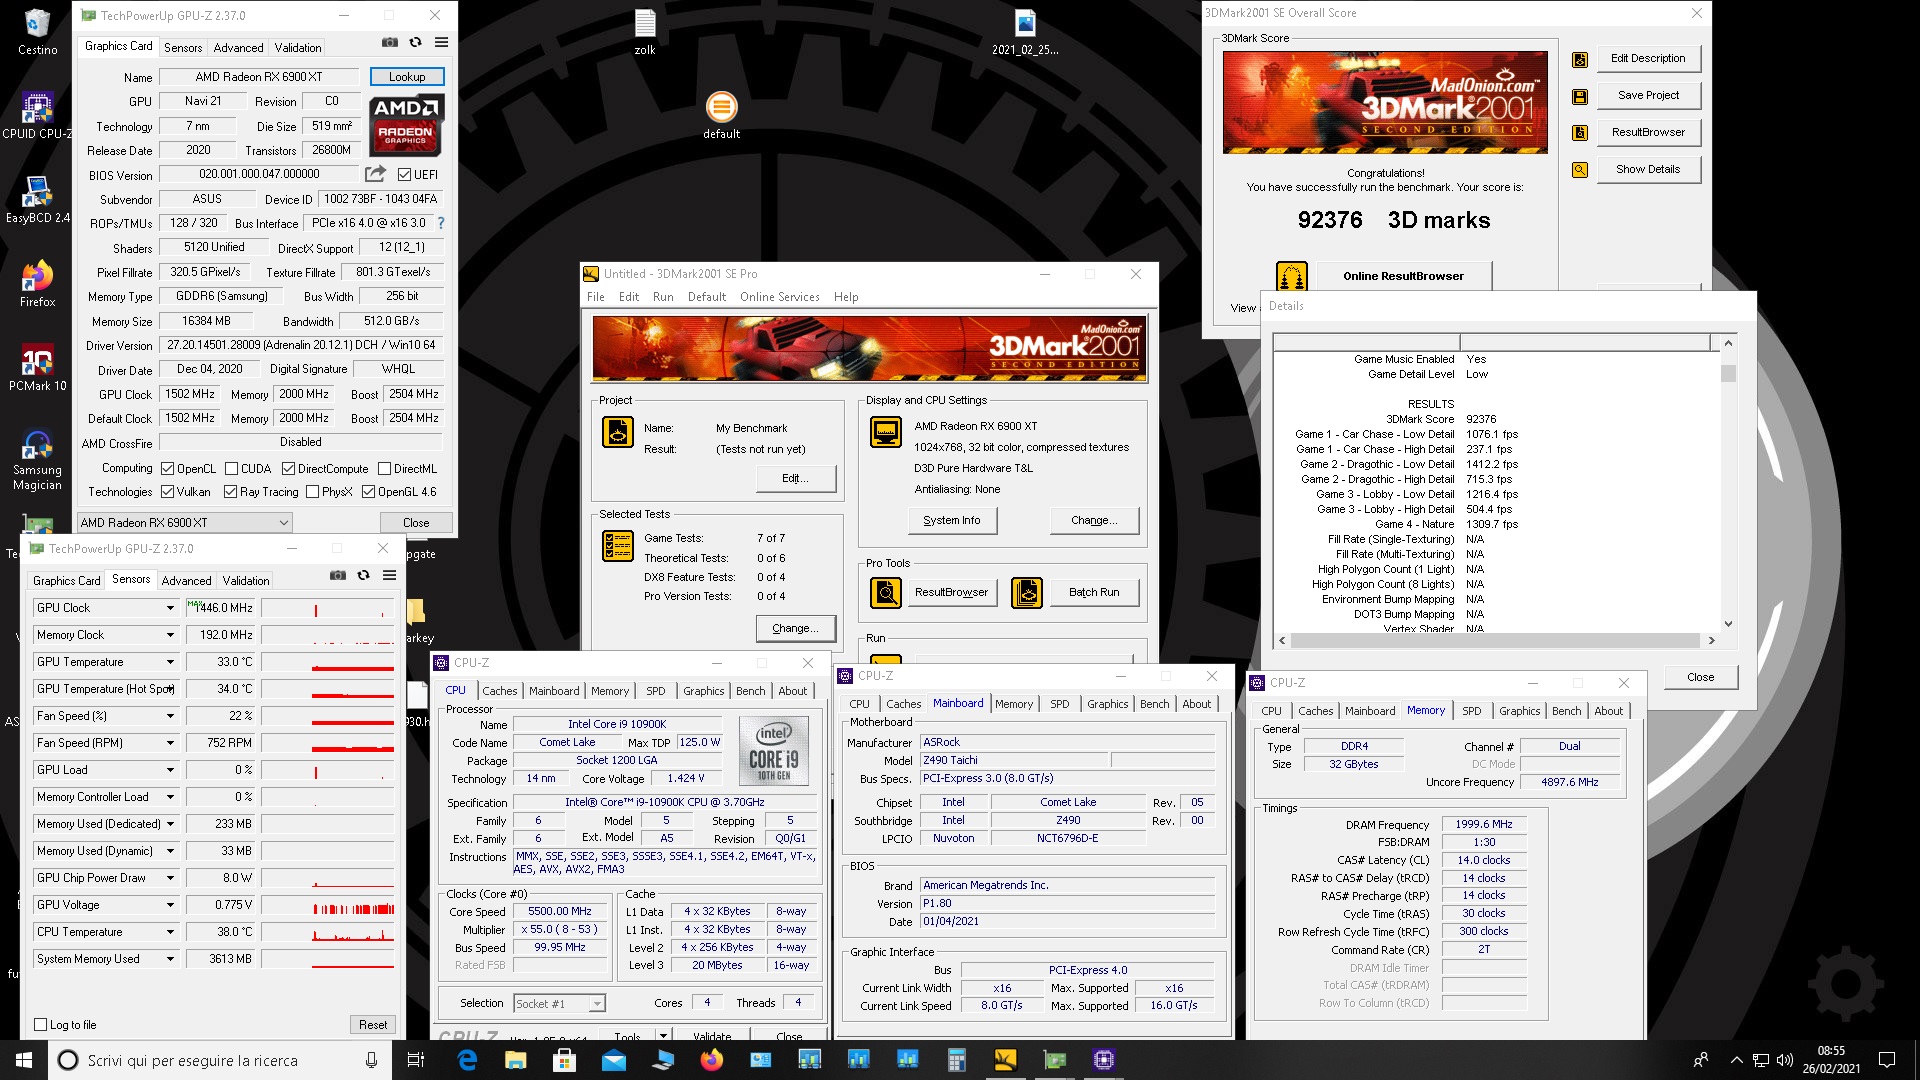
Task: Open Microsoft Edge from the taskbar
Action: pos(467,1060)
